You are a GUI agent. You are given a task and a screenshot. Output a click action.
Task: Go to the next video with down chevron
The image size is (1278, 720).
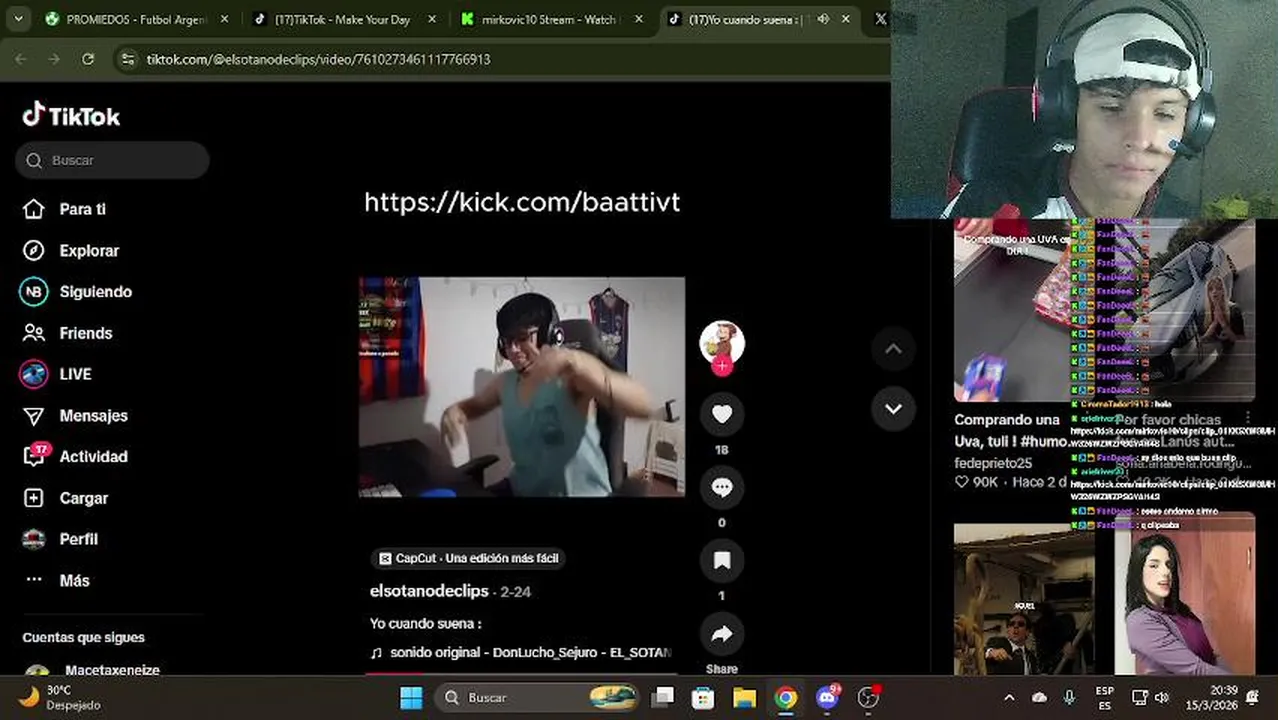(x=893, y=409)
